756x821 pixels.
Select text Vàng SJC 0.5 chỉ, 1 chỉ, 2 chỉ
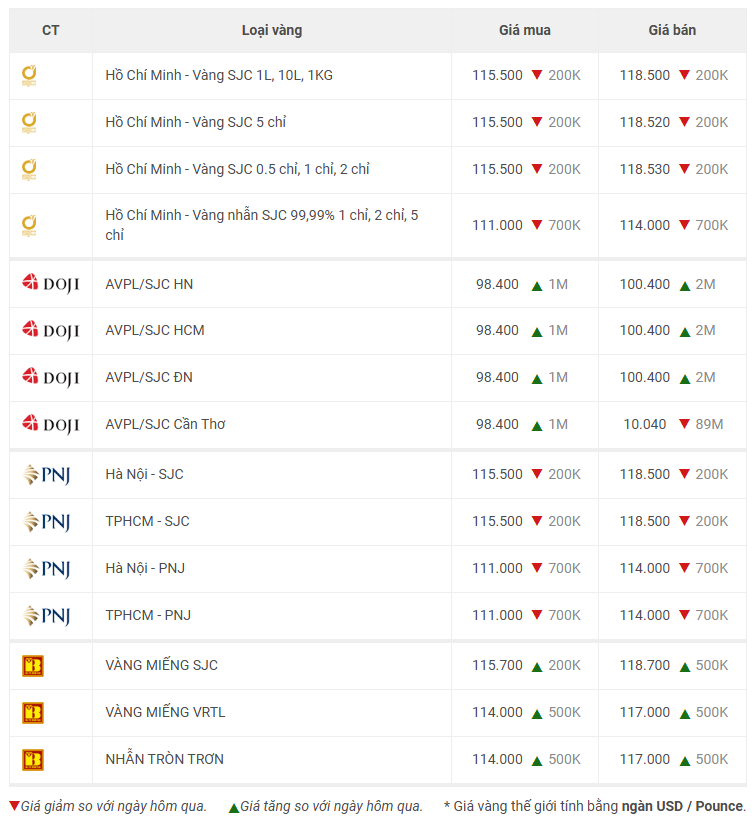pos(281,170)
